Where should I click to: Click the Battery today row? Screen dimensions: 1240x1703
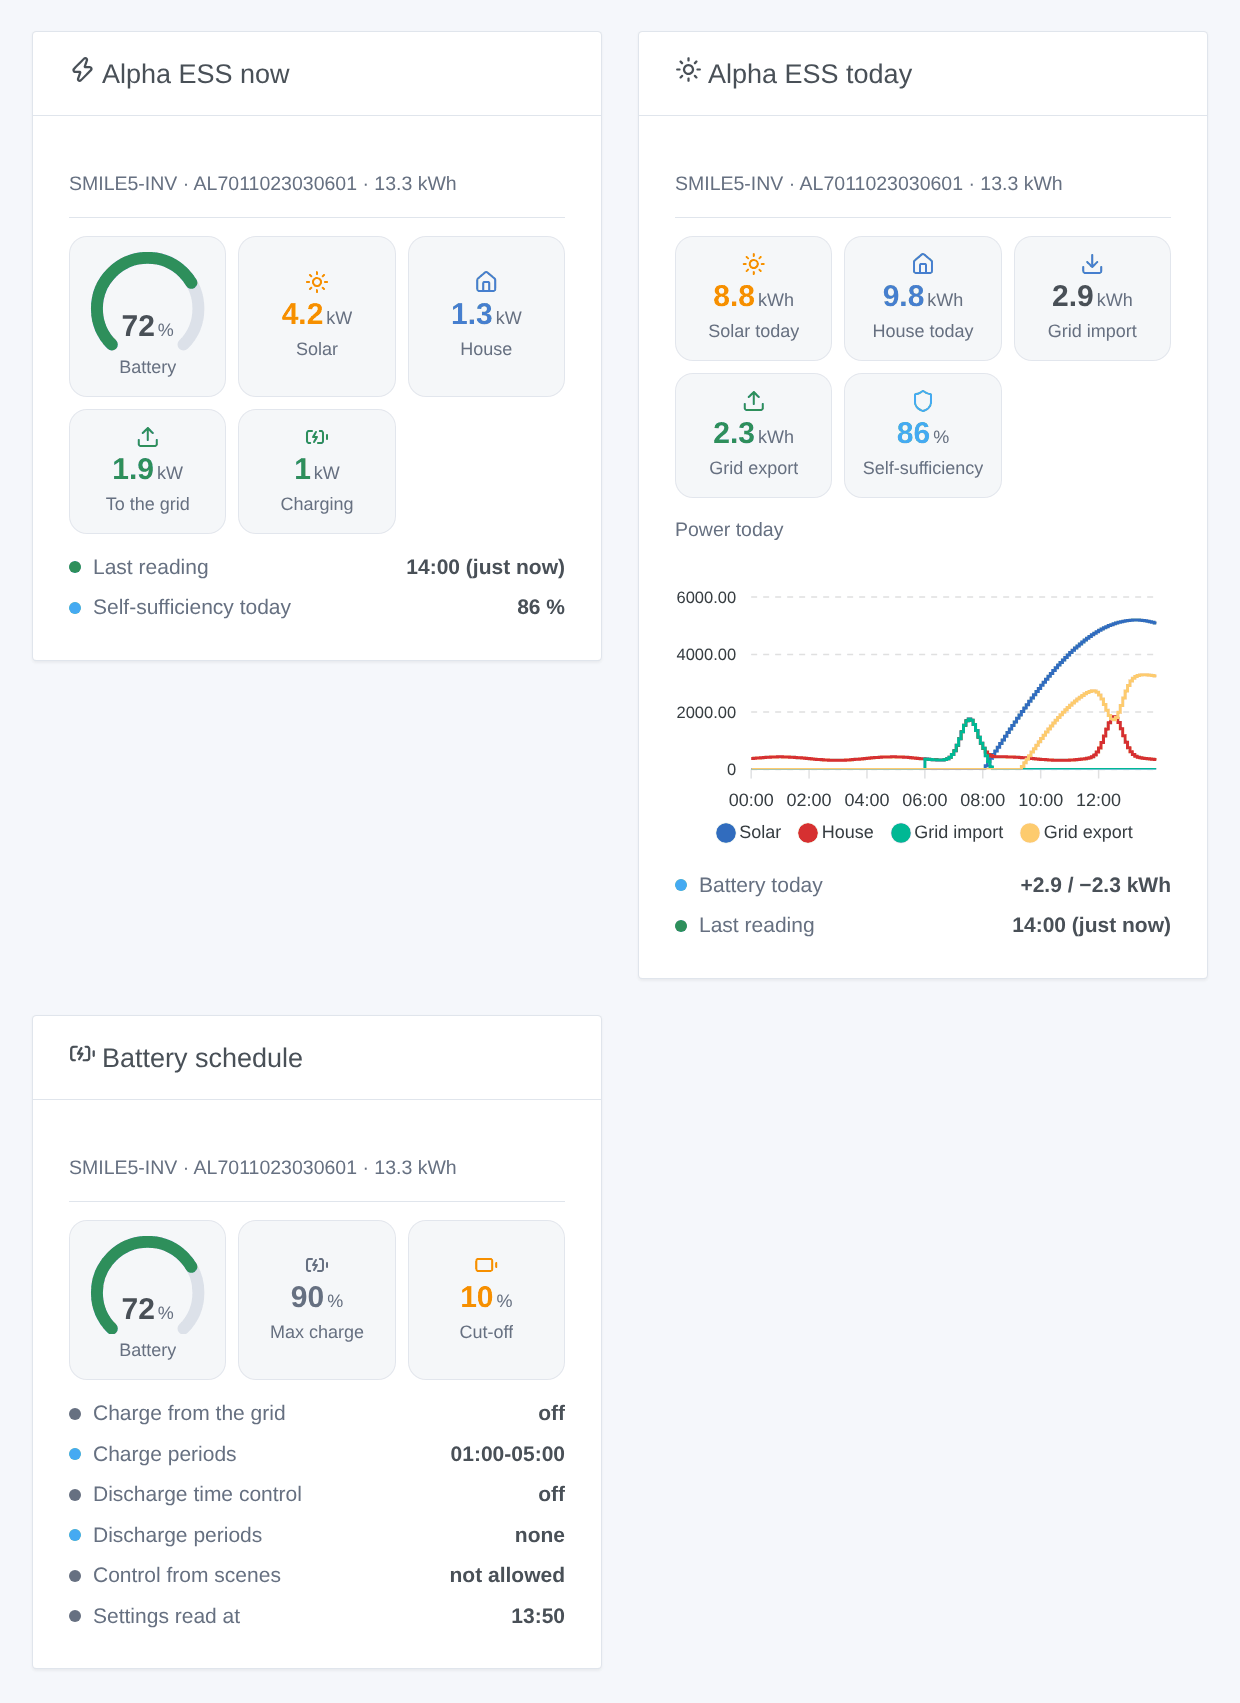pyautogui.click(x=923, y=885)
